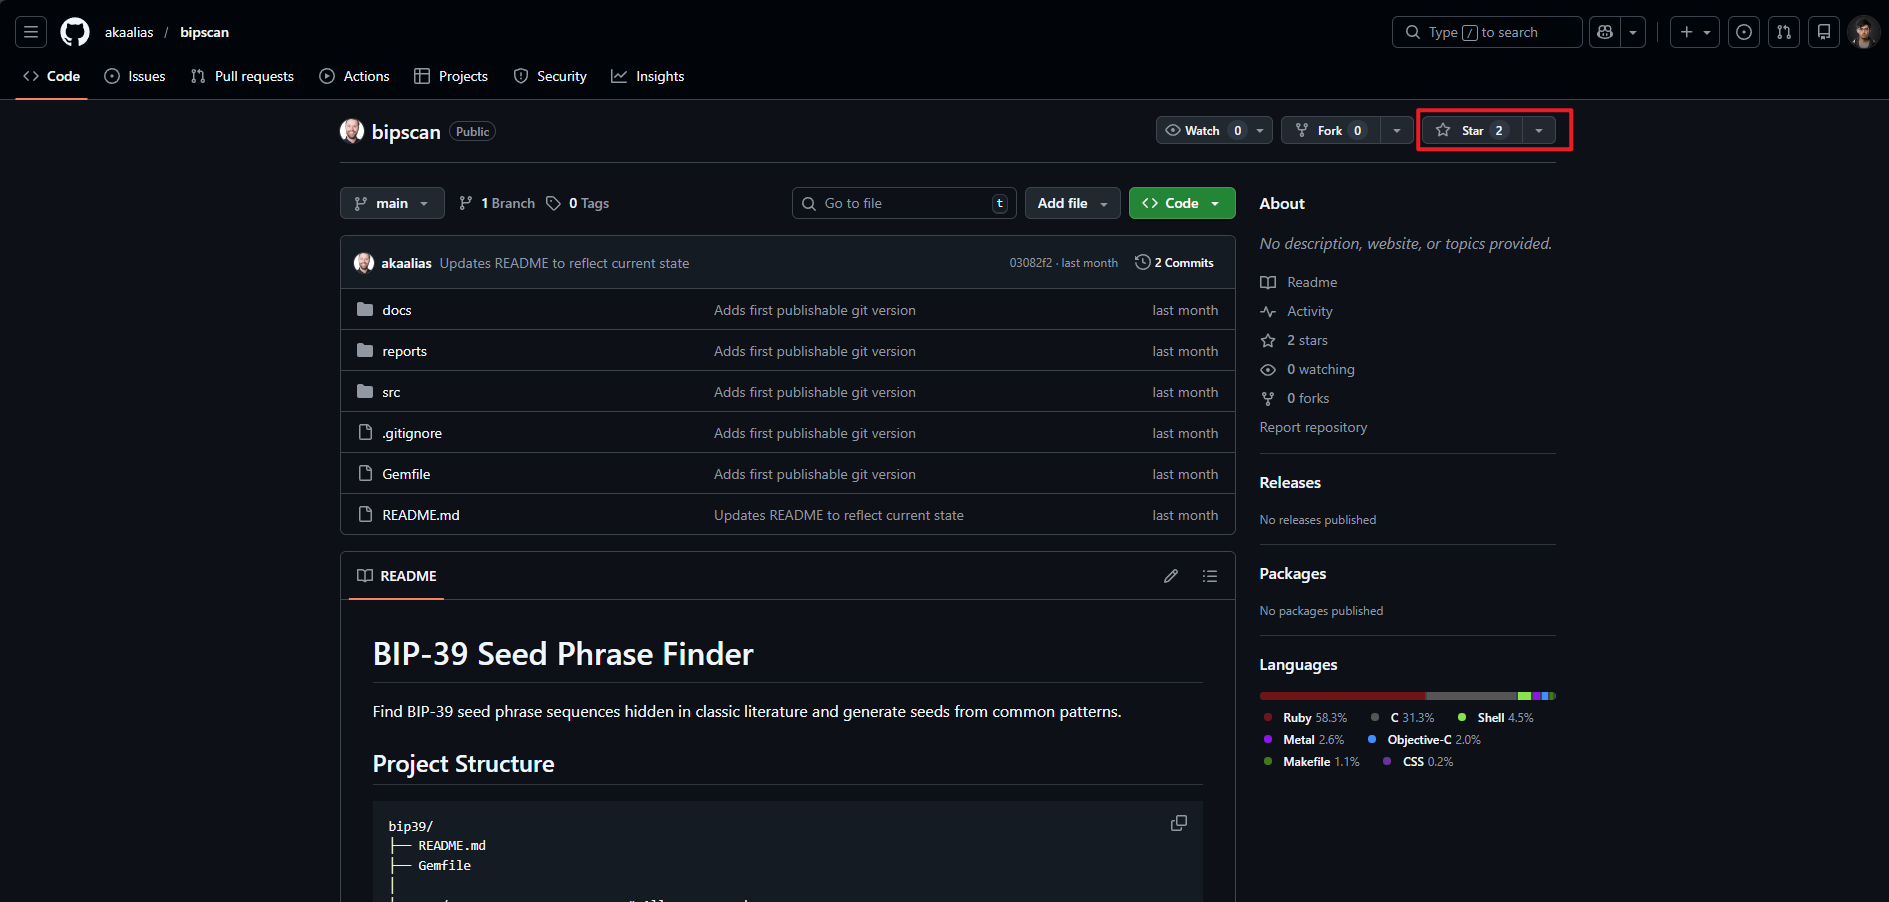1889x902 pixels.
Task: Open the Gemfile file
Action: pos(406,474)
